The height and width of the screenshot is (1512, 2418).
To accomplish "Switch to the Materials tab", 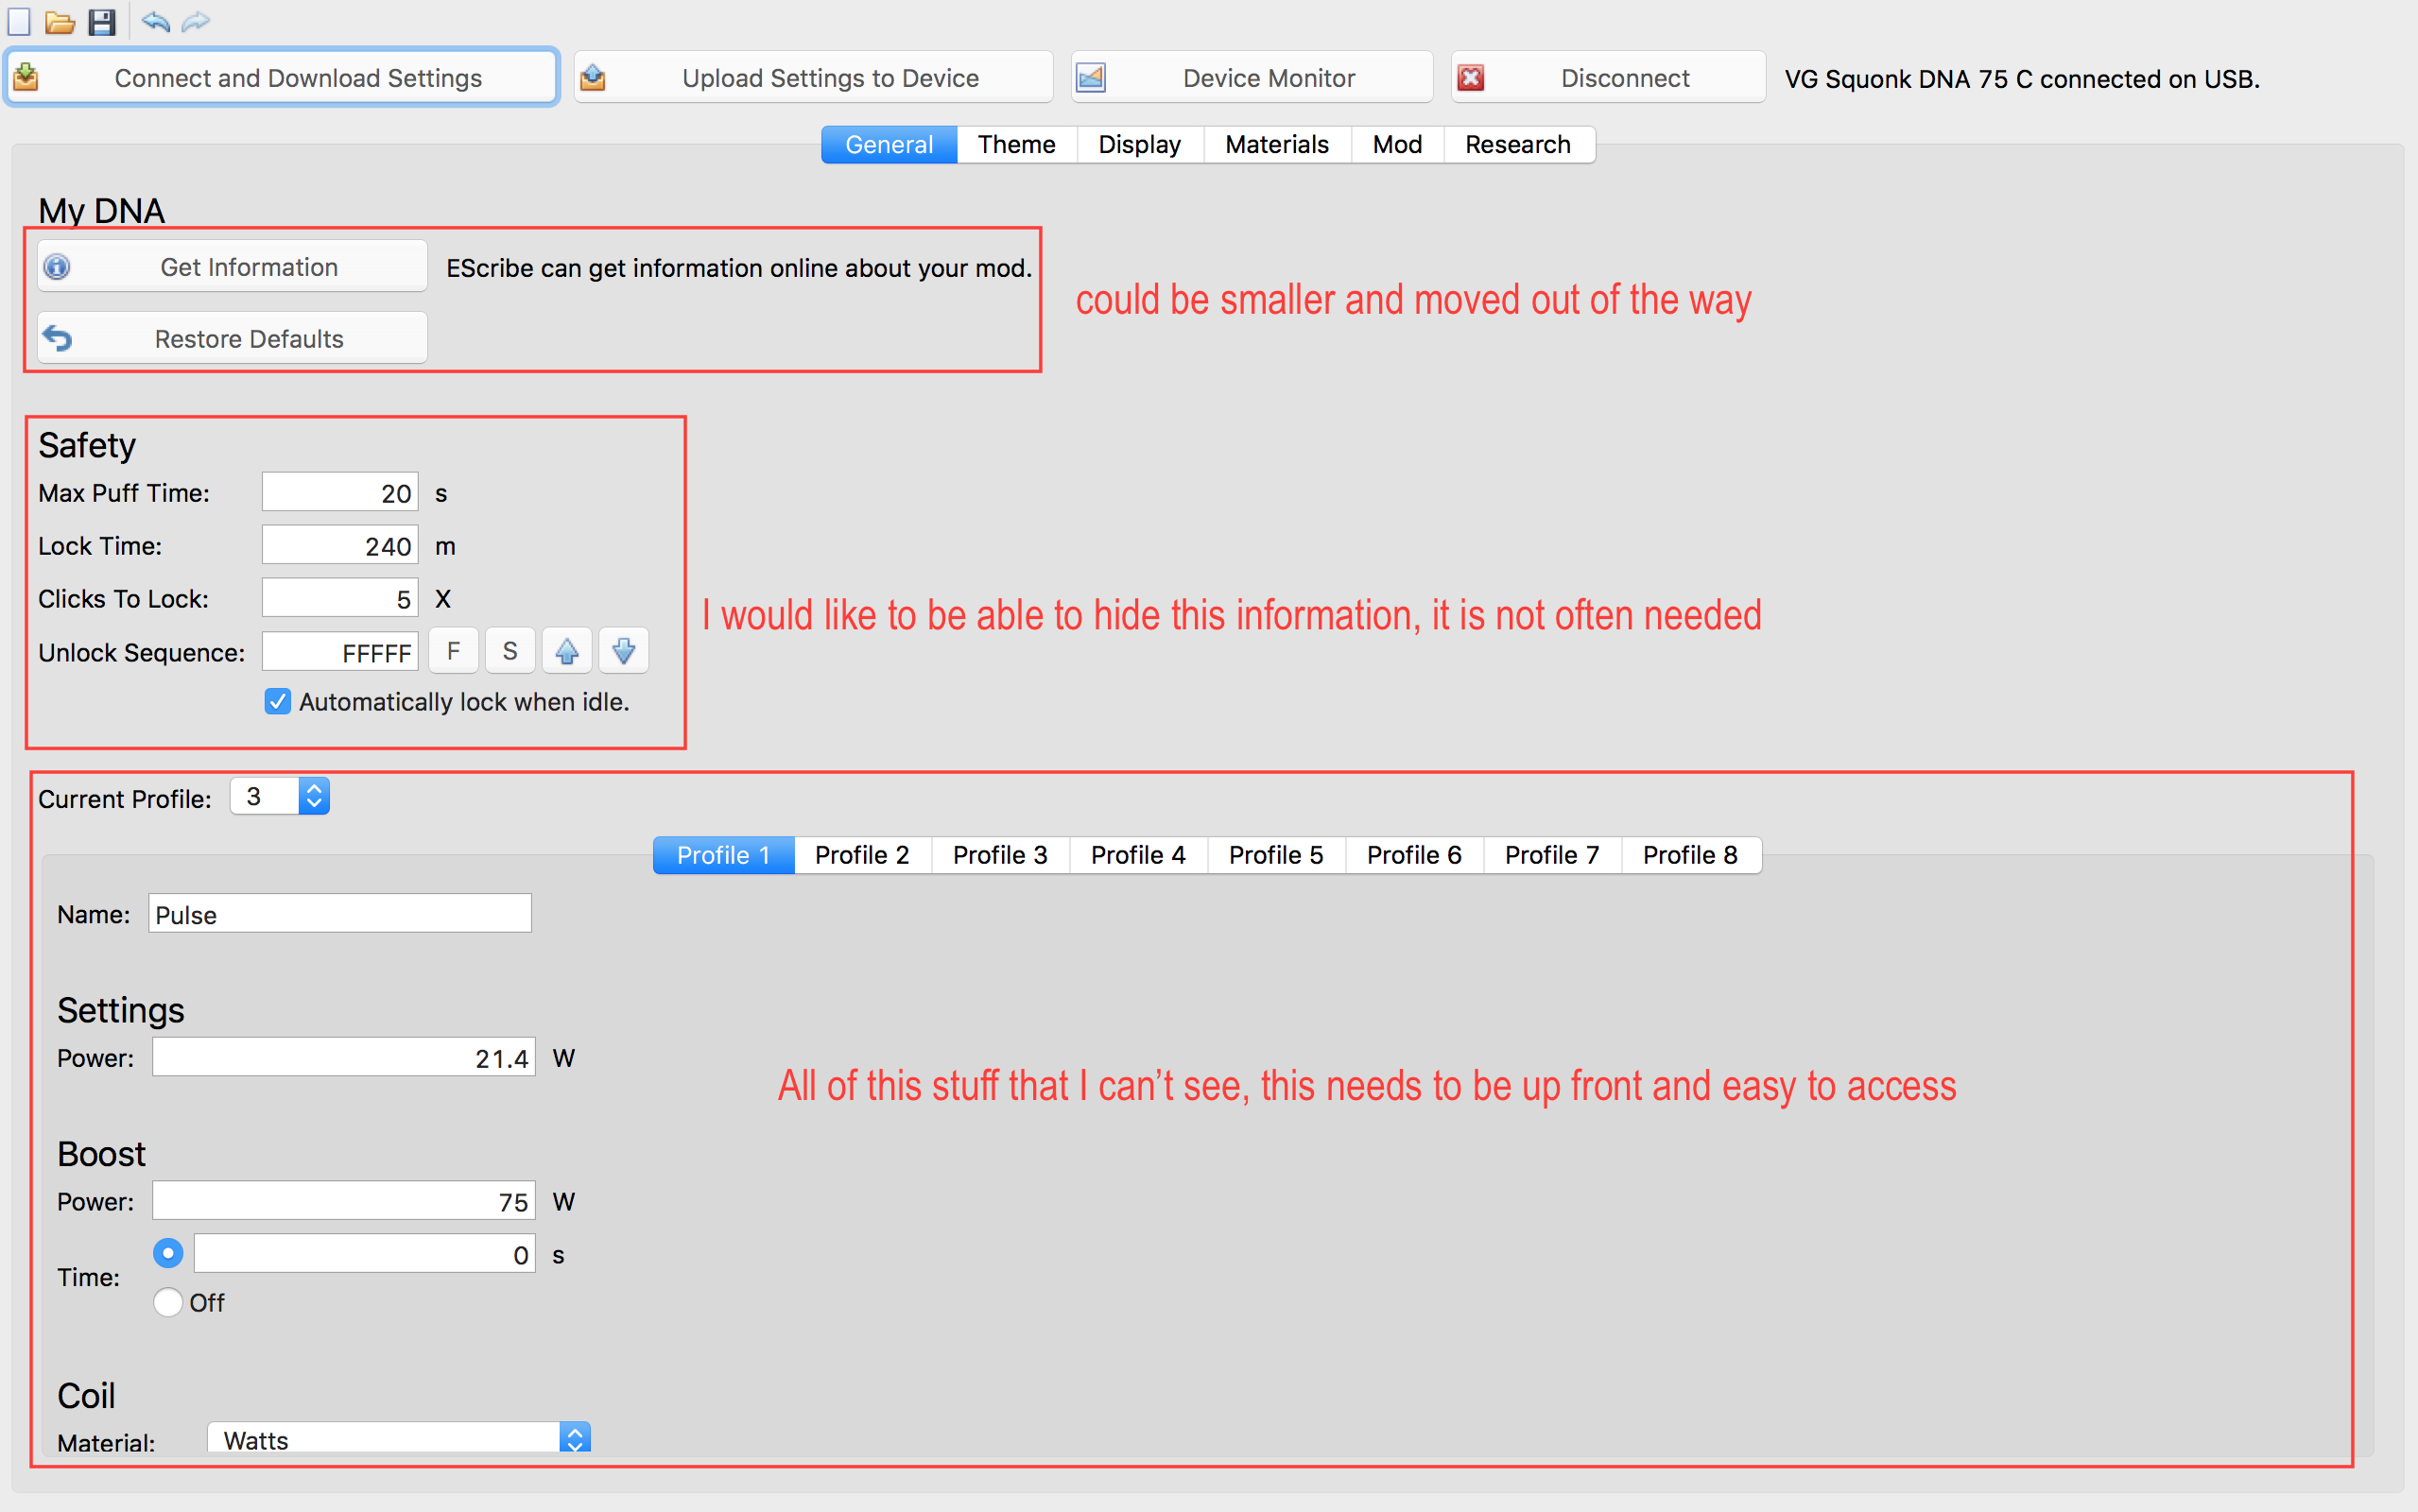I will [1276, 145].
